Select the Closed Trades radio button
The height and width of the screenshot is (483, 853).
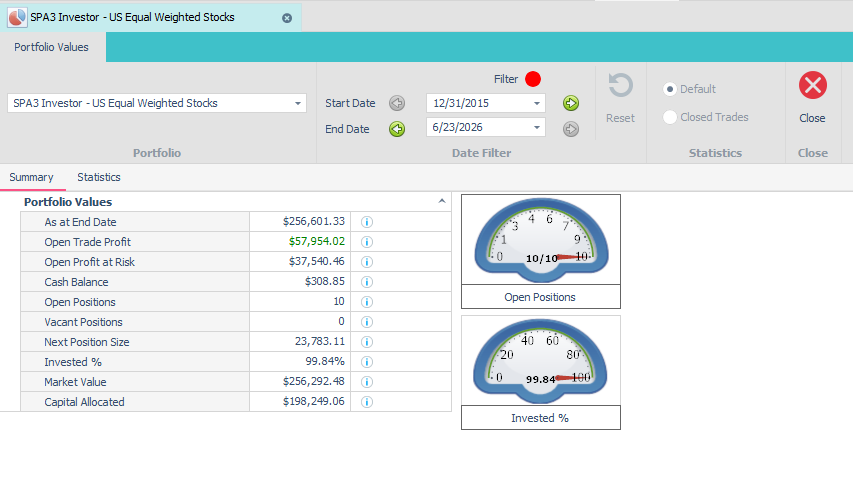tap(670, 117)
